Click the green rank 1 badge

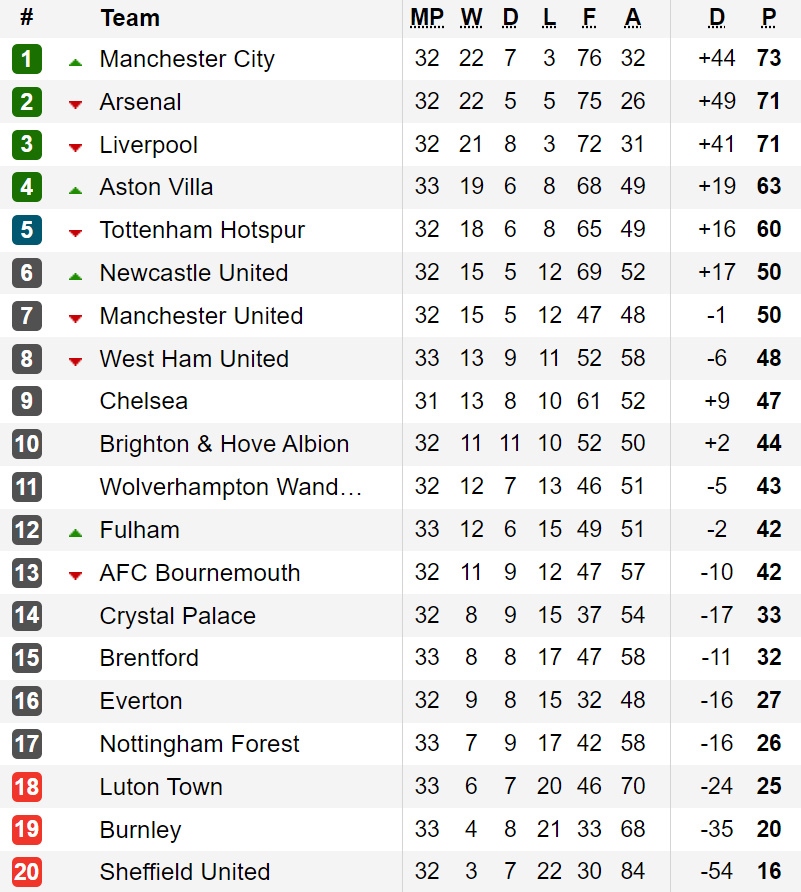[27, 59]
